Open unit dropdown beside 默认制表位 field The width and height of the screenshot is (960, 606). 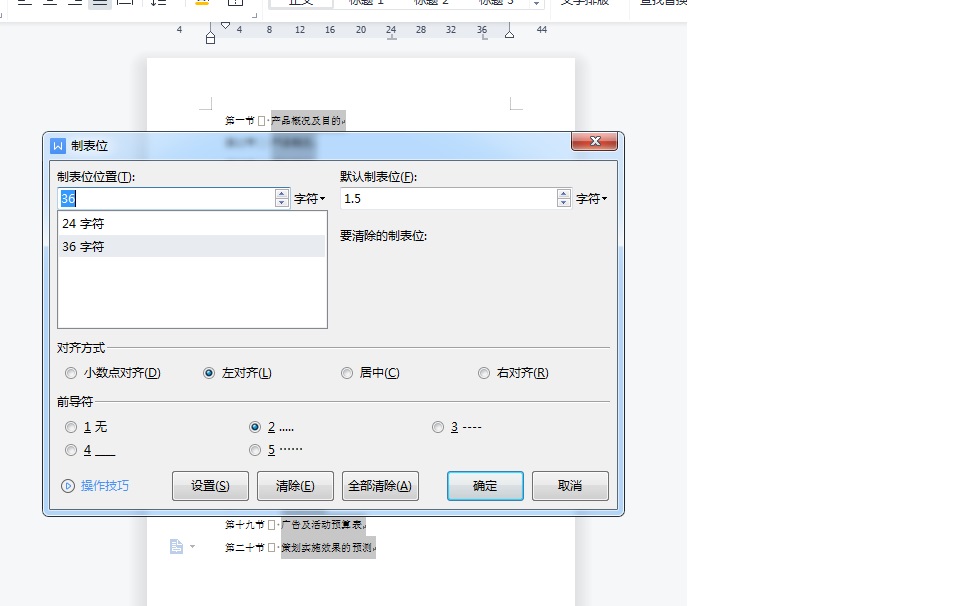592,199
